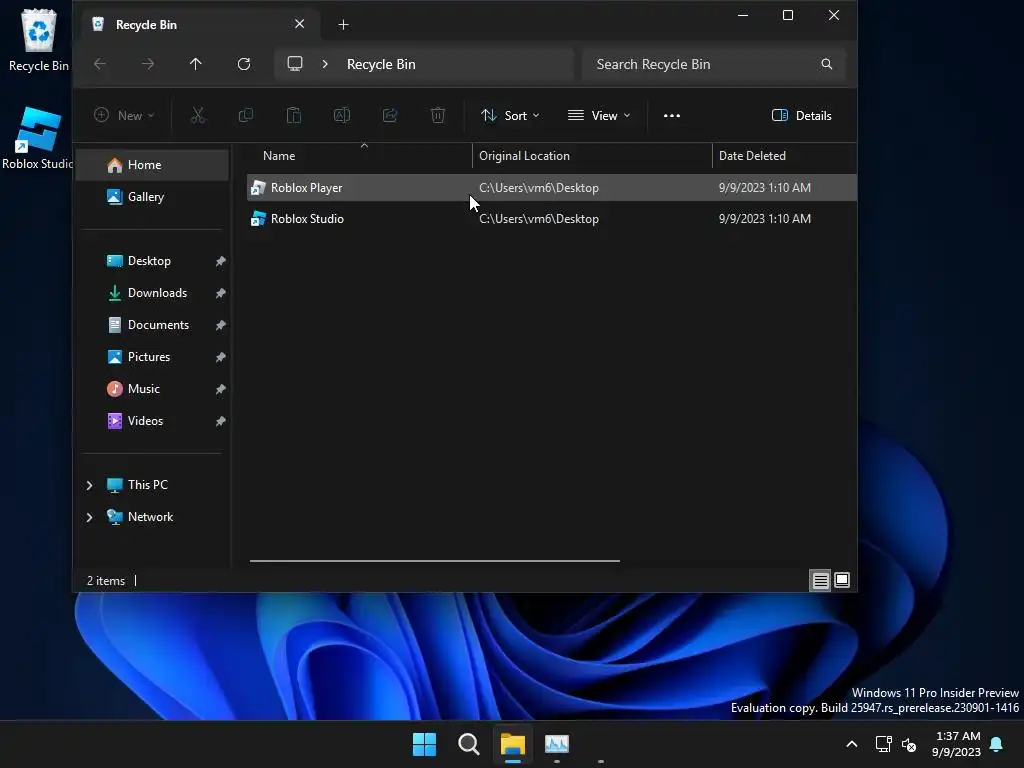Click the Cut scissors icon in toolbar
1024x768 pixels.
tap(198, 116)
